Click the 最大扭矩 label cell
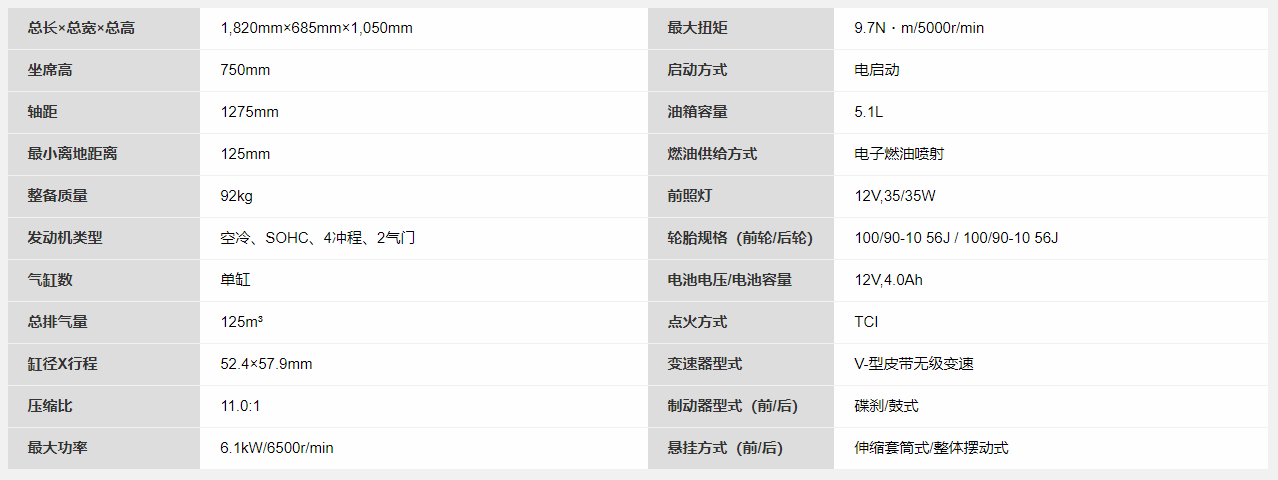Image resolution: width=1278 pixels, height=480 pixels. (741, 28)
